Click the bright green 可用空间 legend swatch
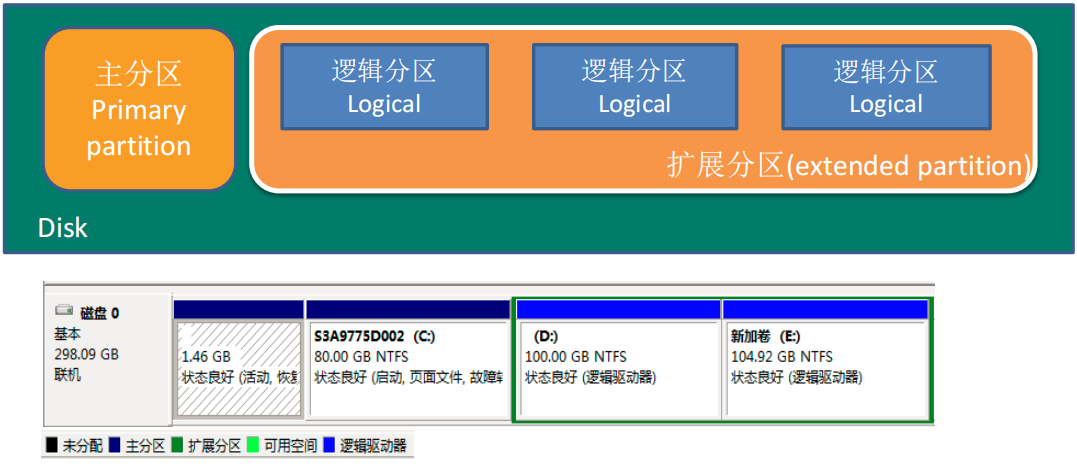The height and width of the screenshot is (466, 1077). click(253, 446)
